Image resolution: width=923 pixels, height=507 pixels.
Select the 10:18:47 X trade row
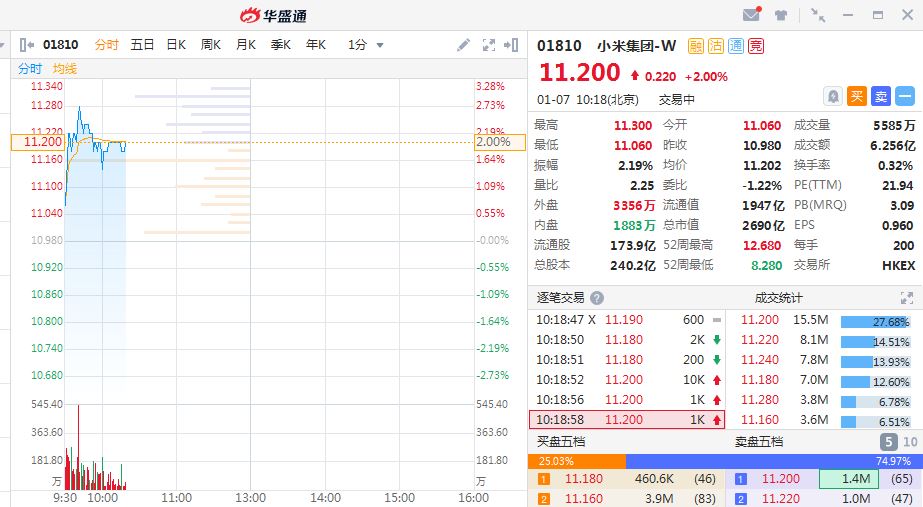point(627,320)
